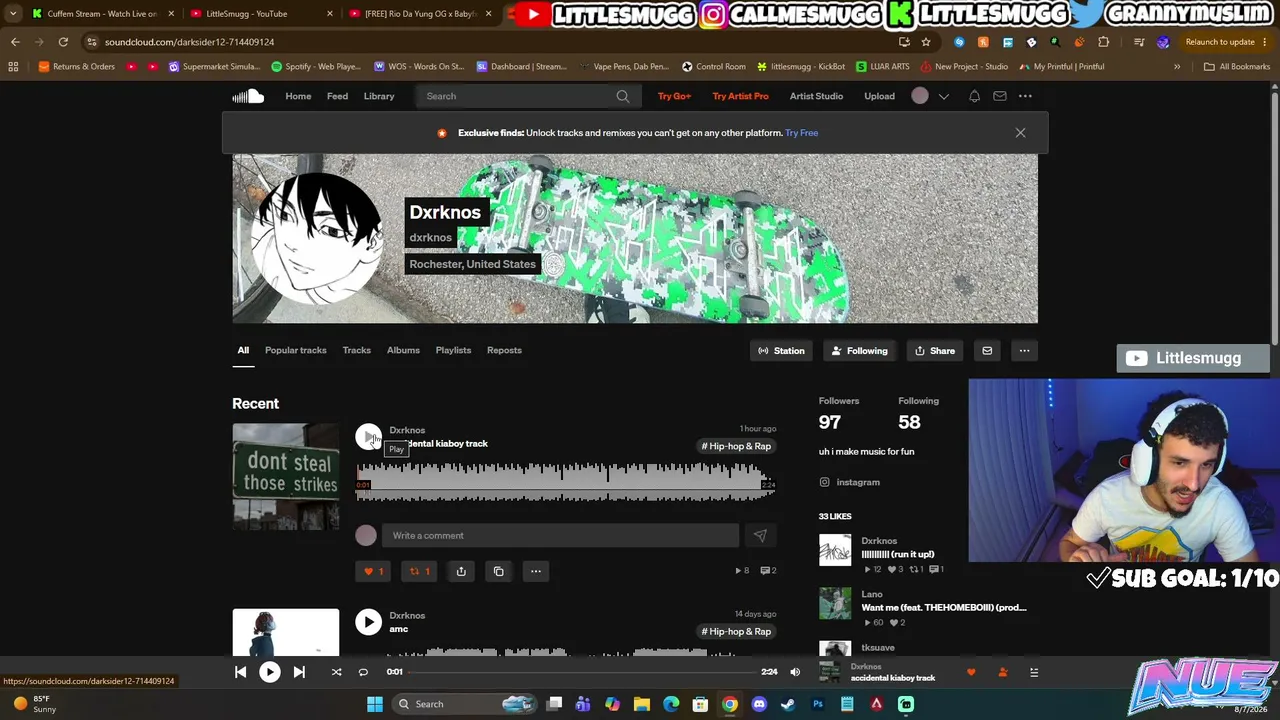Click the Try Free link in banner
The width and height of the screenshot is (1280, 720).
801,133
